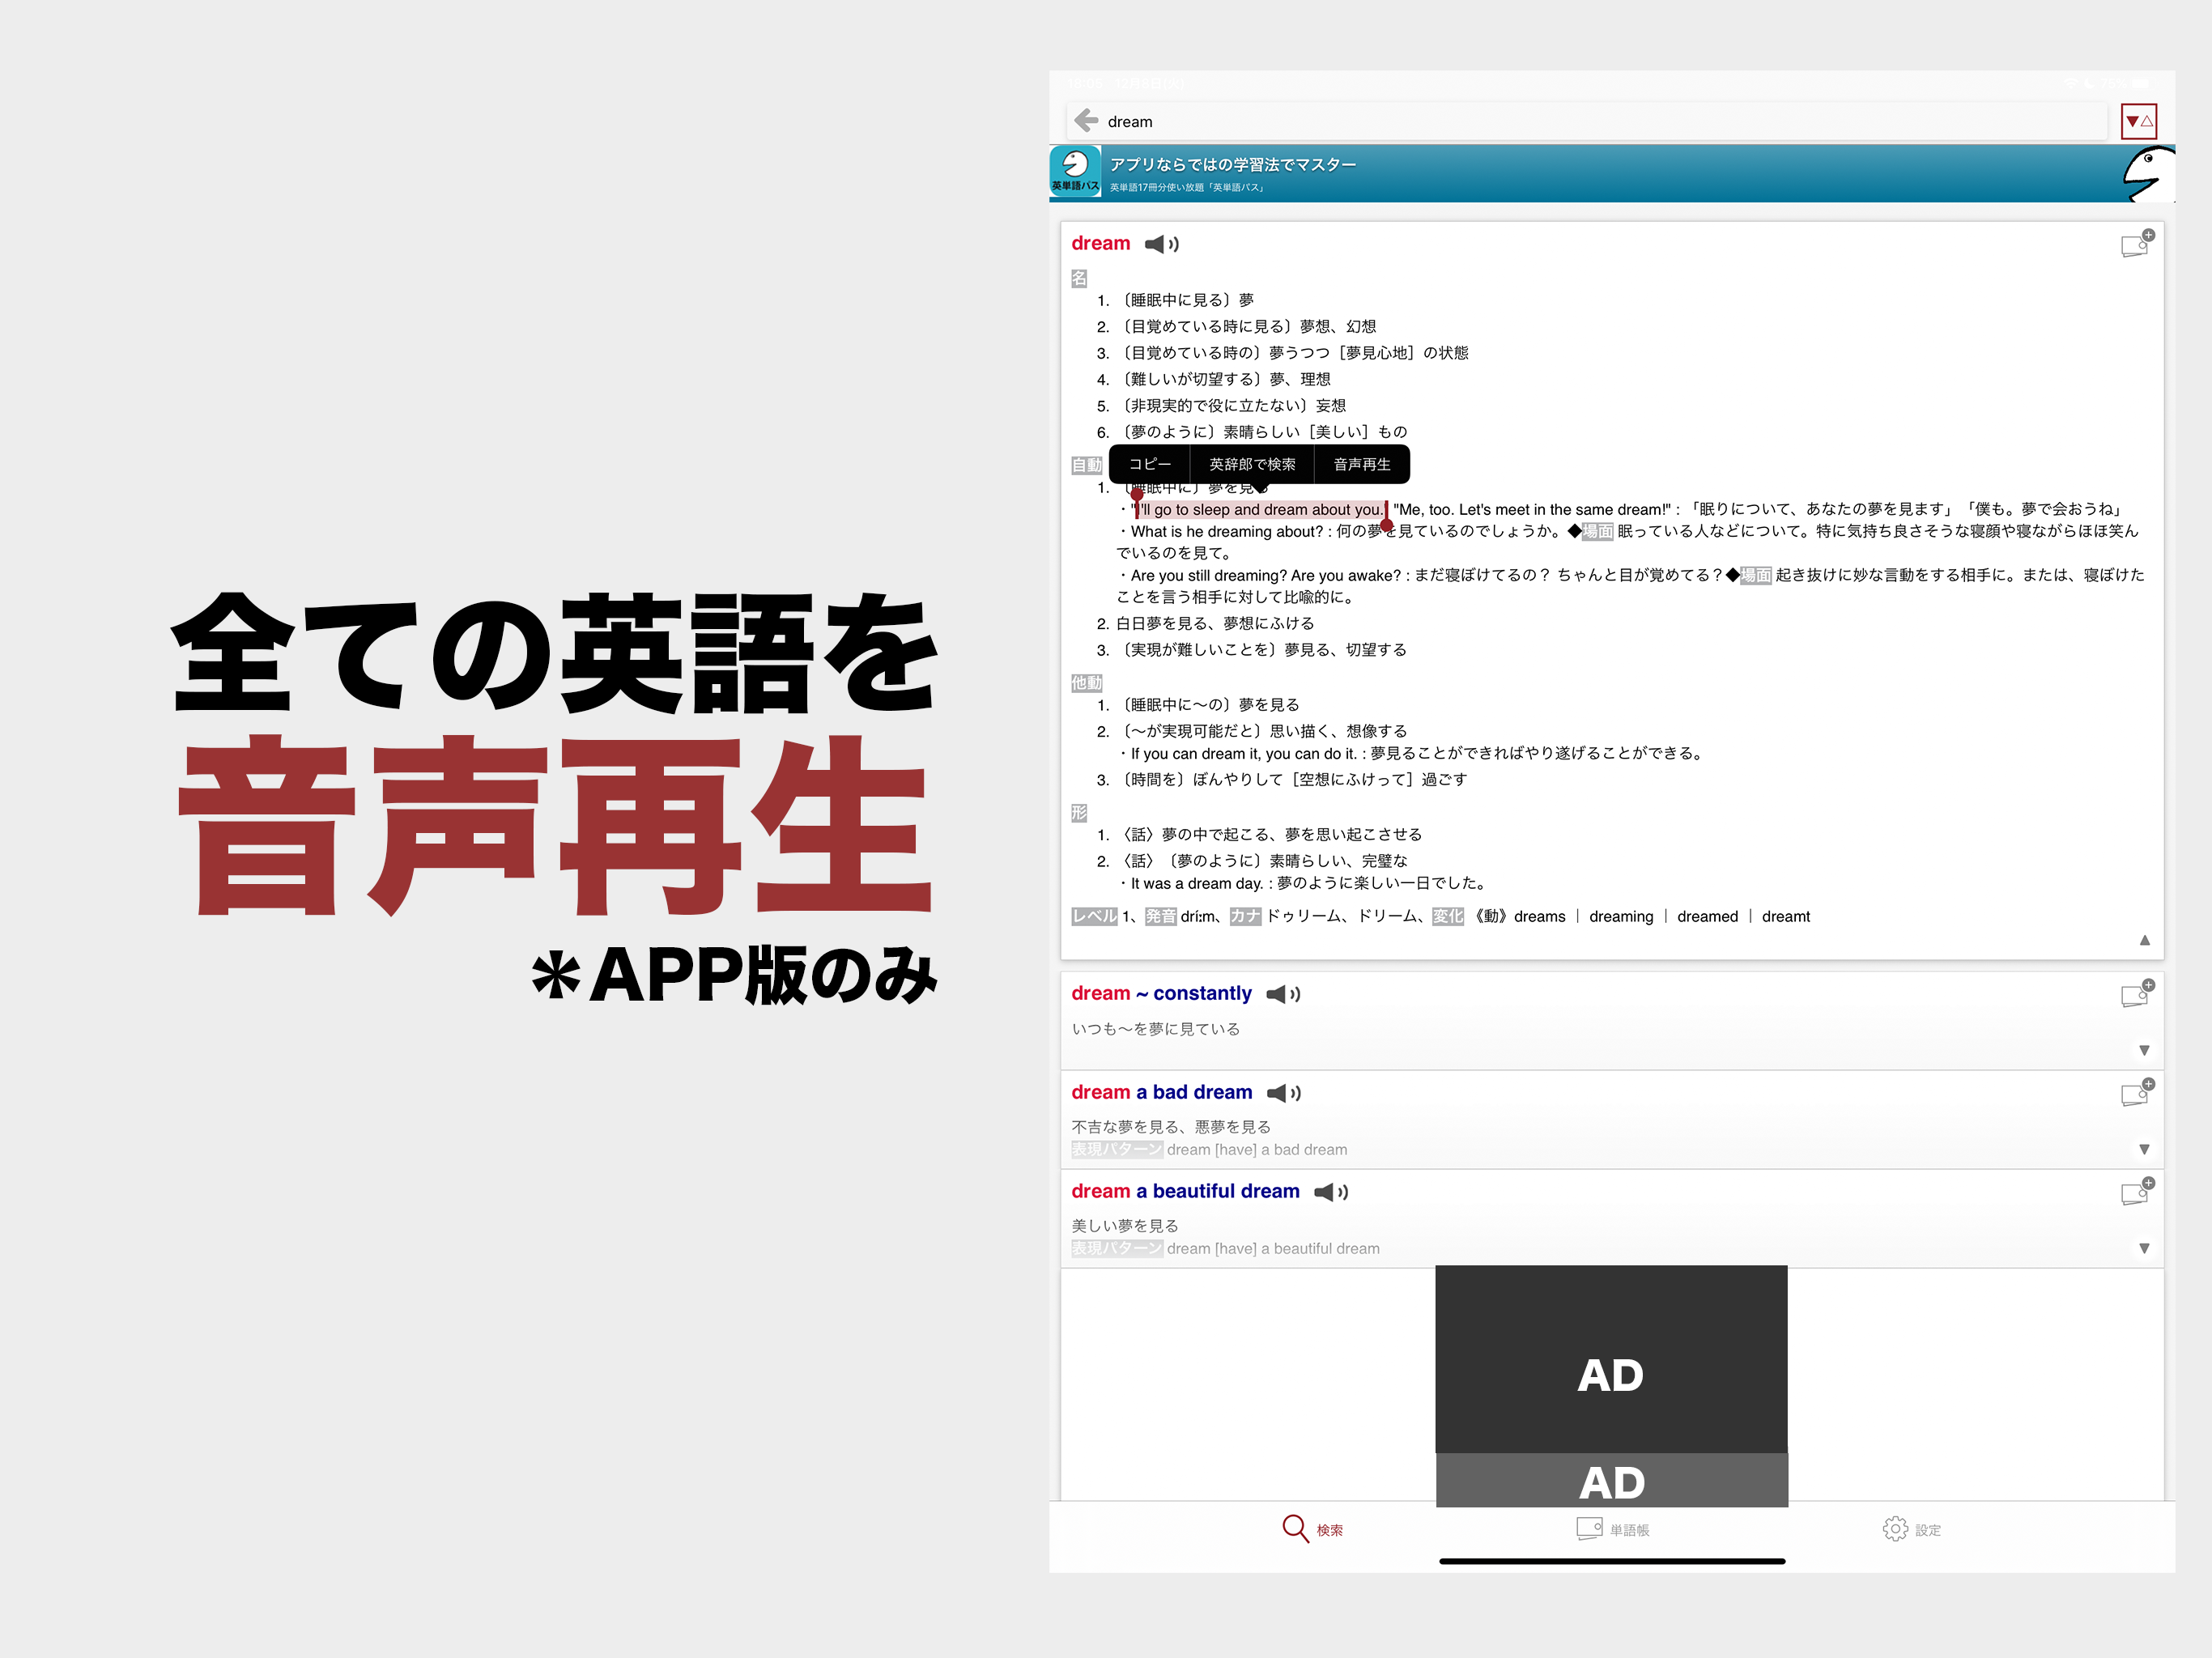Play audio for dream ~ constantly
The image size is (2212, 1658).
[x=1284, y=994]
